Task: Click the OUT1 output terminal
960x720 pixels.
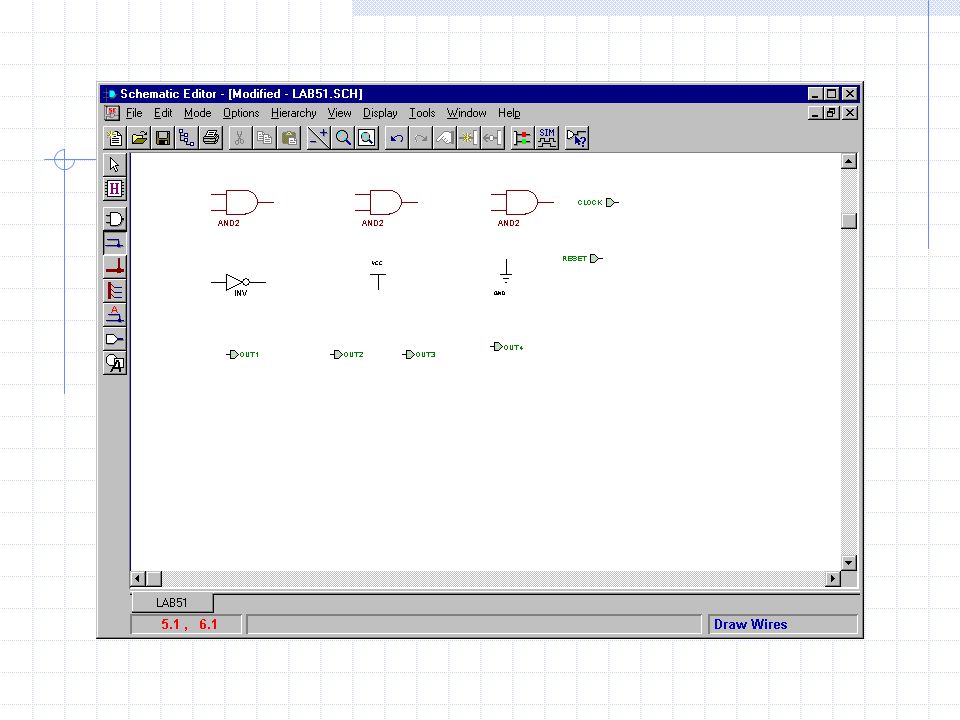Action: pos(242,354)
